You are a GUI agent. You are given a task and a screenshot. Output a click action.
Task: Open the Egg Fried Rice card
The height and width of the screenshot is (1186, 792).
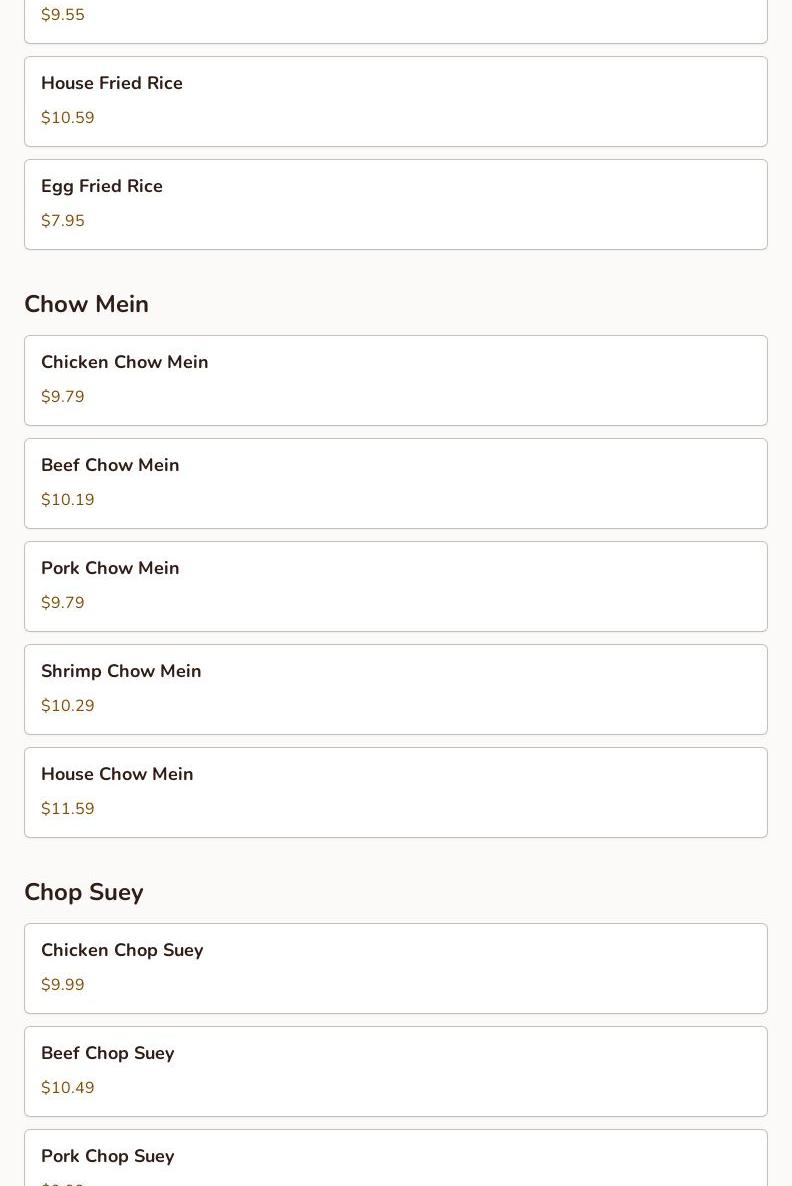click(396, 204)
